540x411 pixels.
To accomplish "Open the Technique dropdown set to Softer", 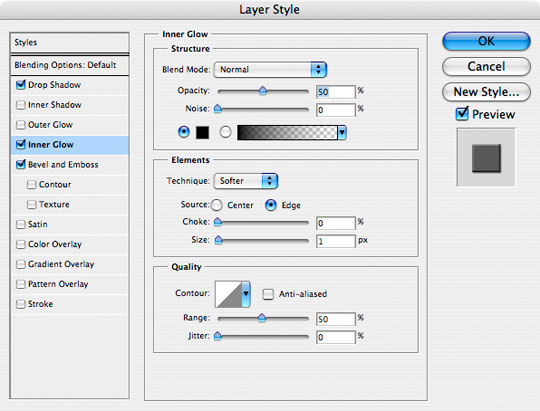I will [x=246, y=181].
